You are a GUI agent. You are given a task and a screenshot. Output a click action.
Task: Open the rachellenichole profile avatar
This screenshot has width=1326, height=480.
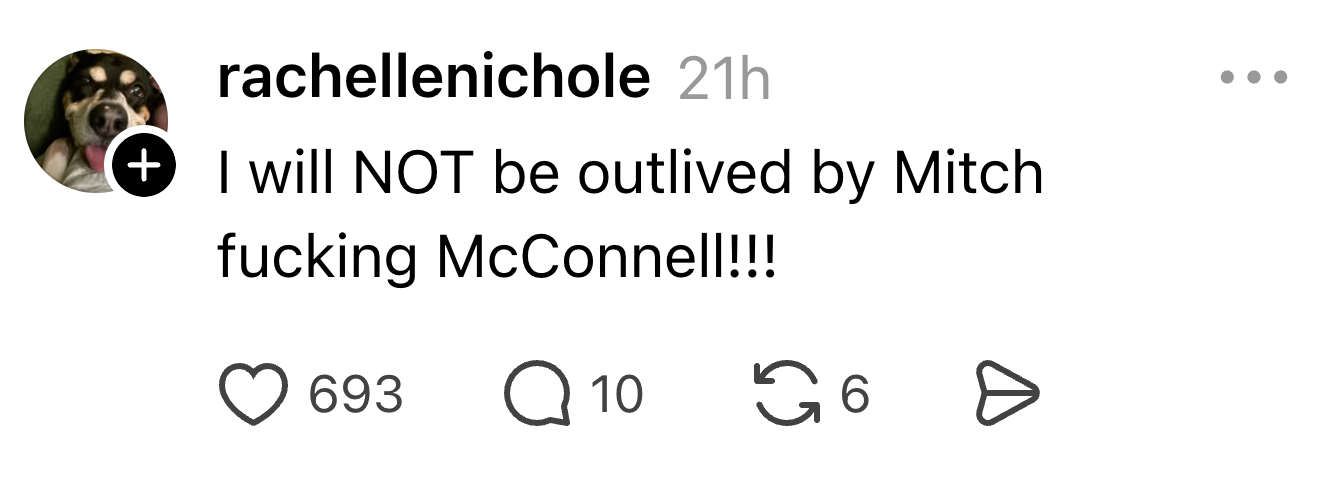90,115
